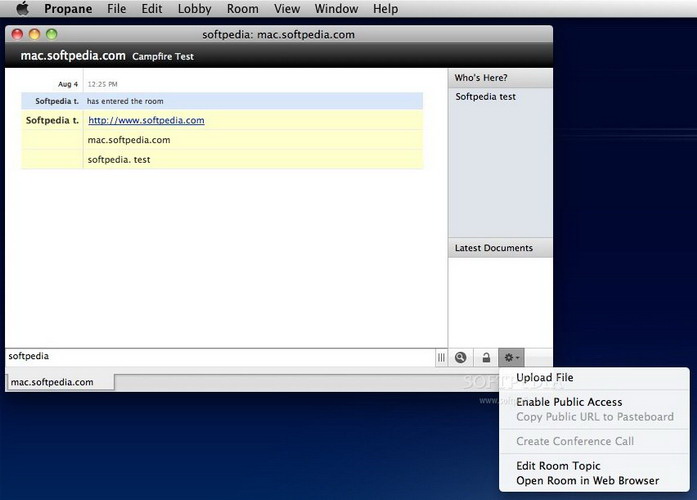Open the Room menu

click(242, 9)
